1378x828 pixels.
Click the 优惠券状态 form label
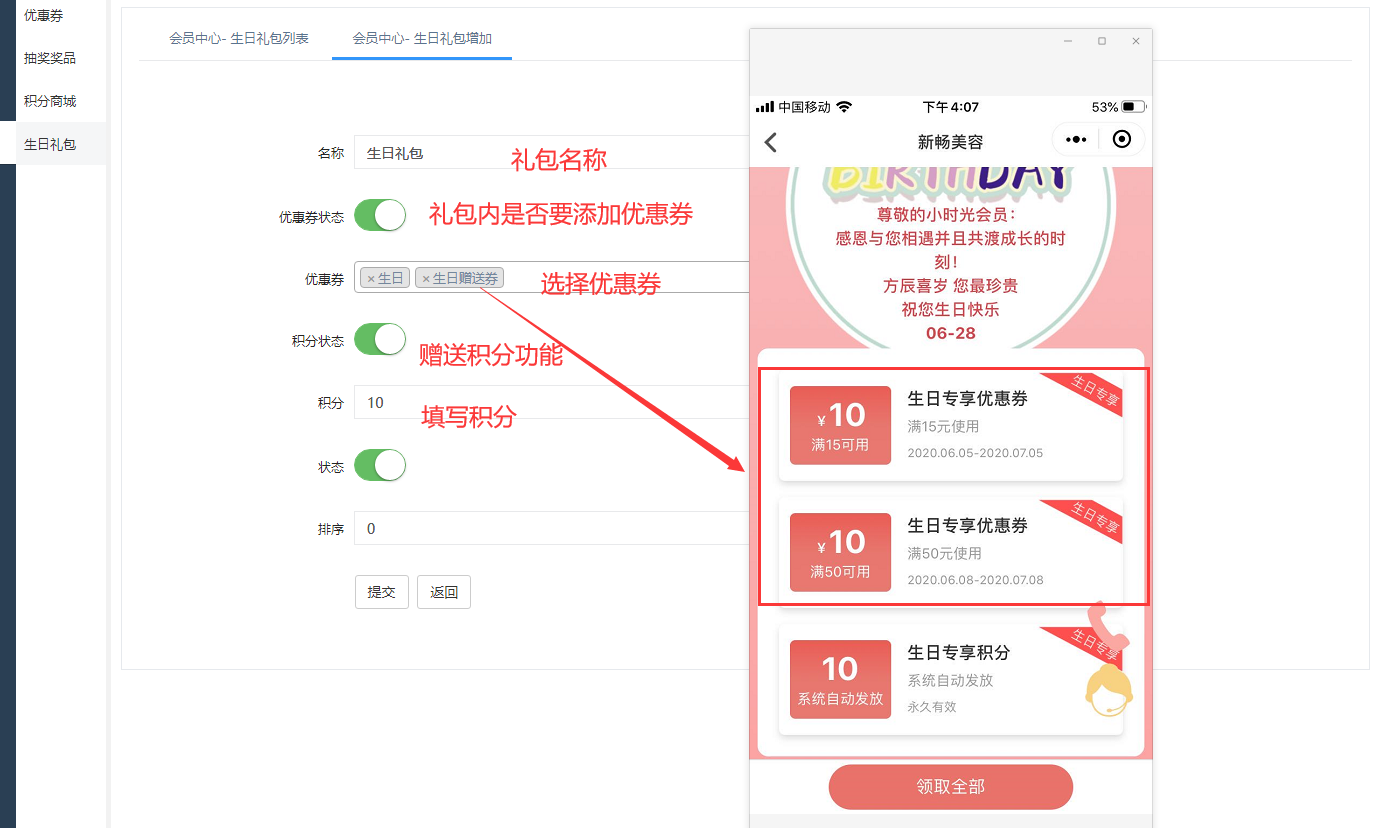coord(312,217)
